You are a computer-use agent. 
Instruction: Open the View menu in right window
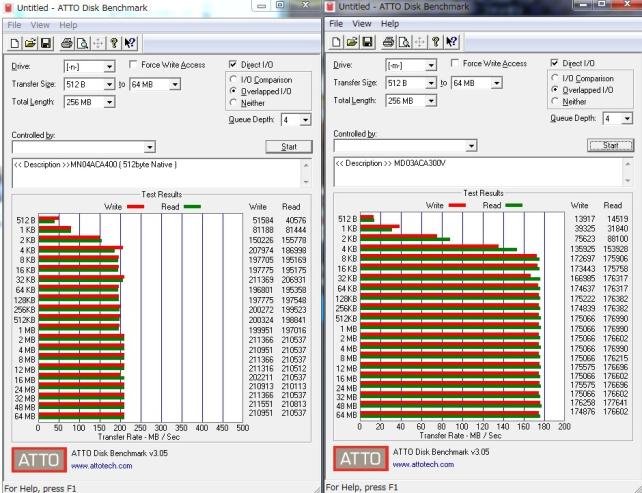pyautogui.click(x=362, y=23)
